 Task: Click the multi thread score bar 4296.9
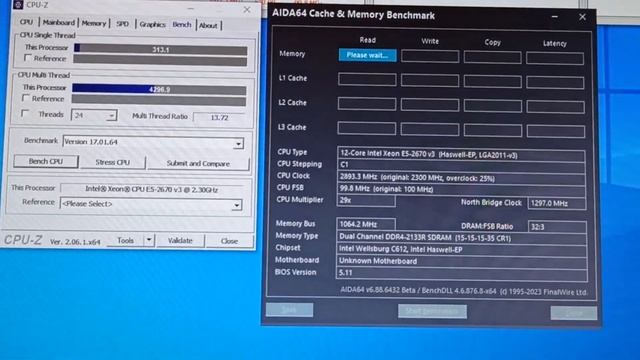159,89
